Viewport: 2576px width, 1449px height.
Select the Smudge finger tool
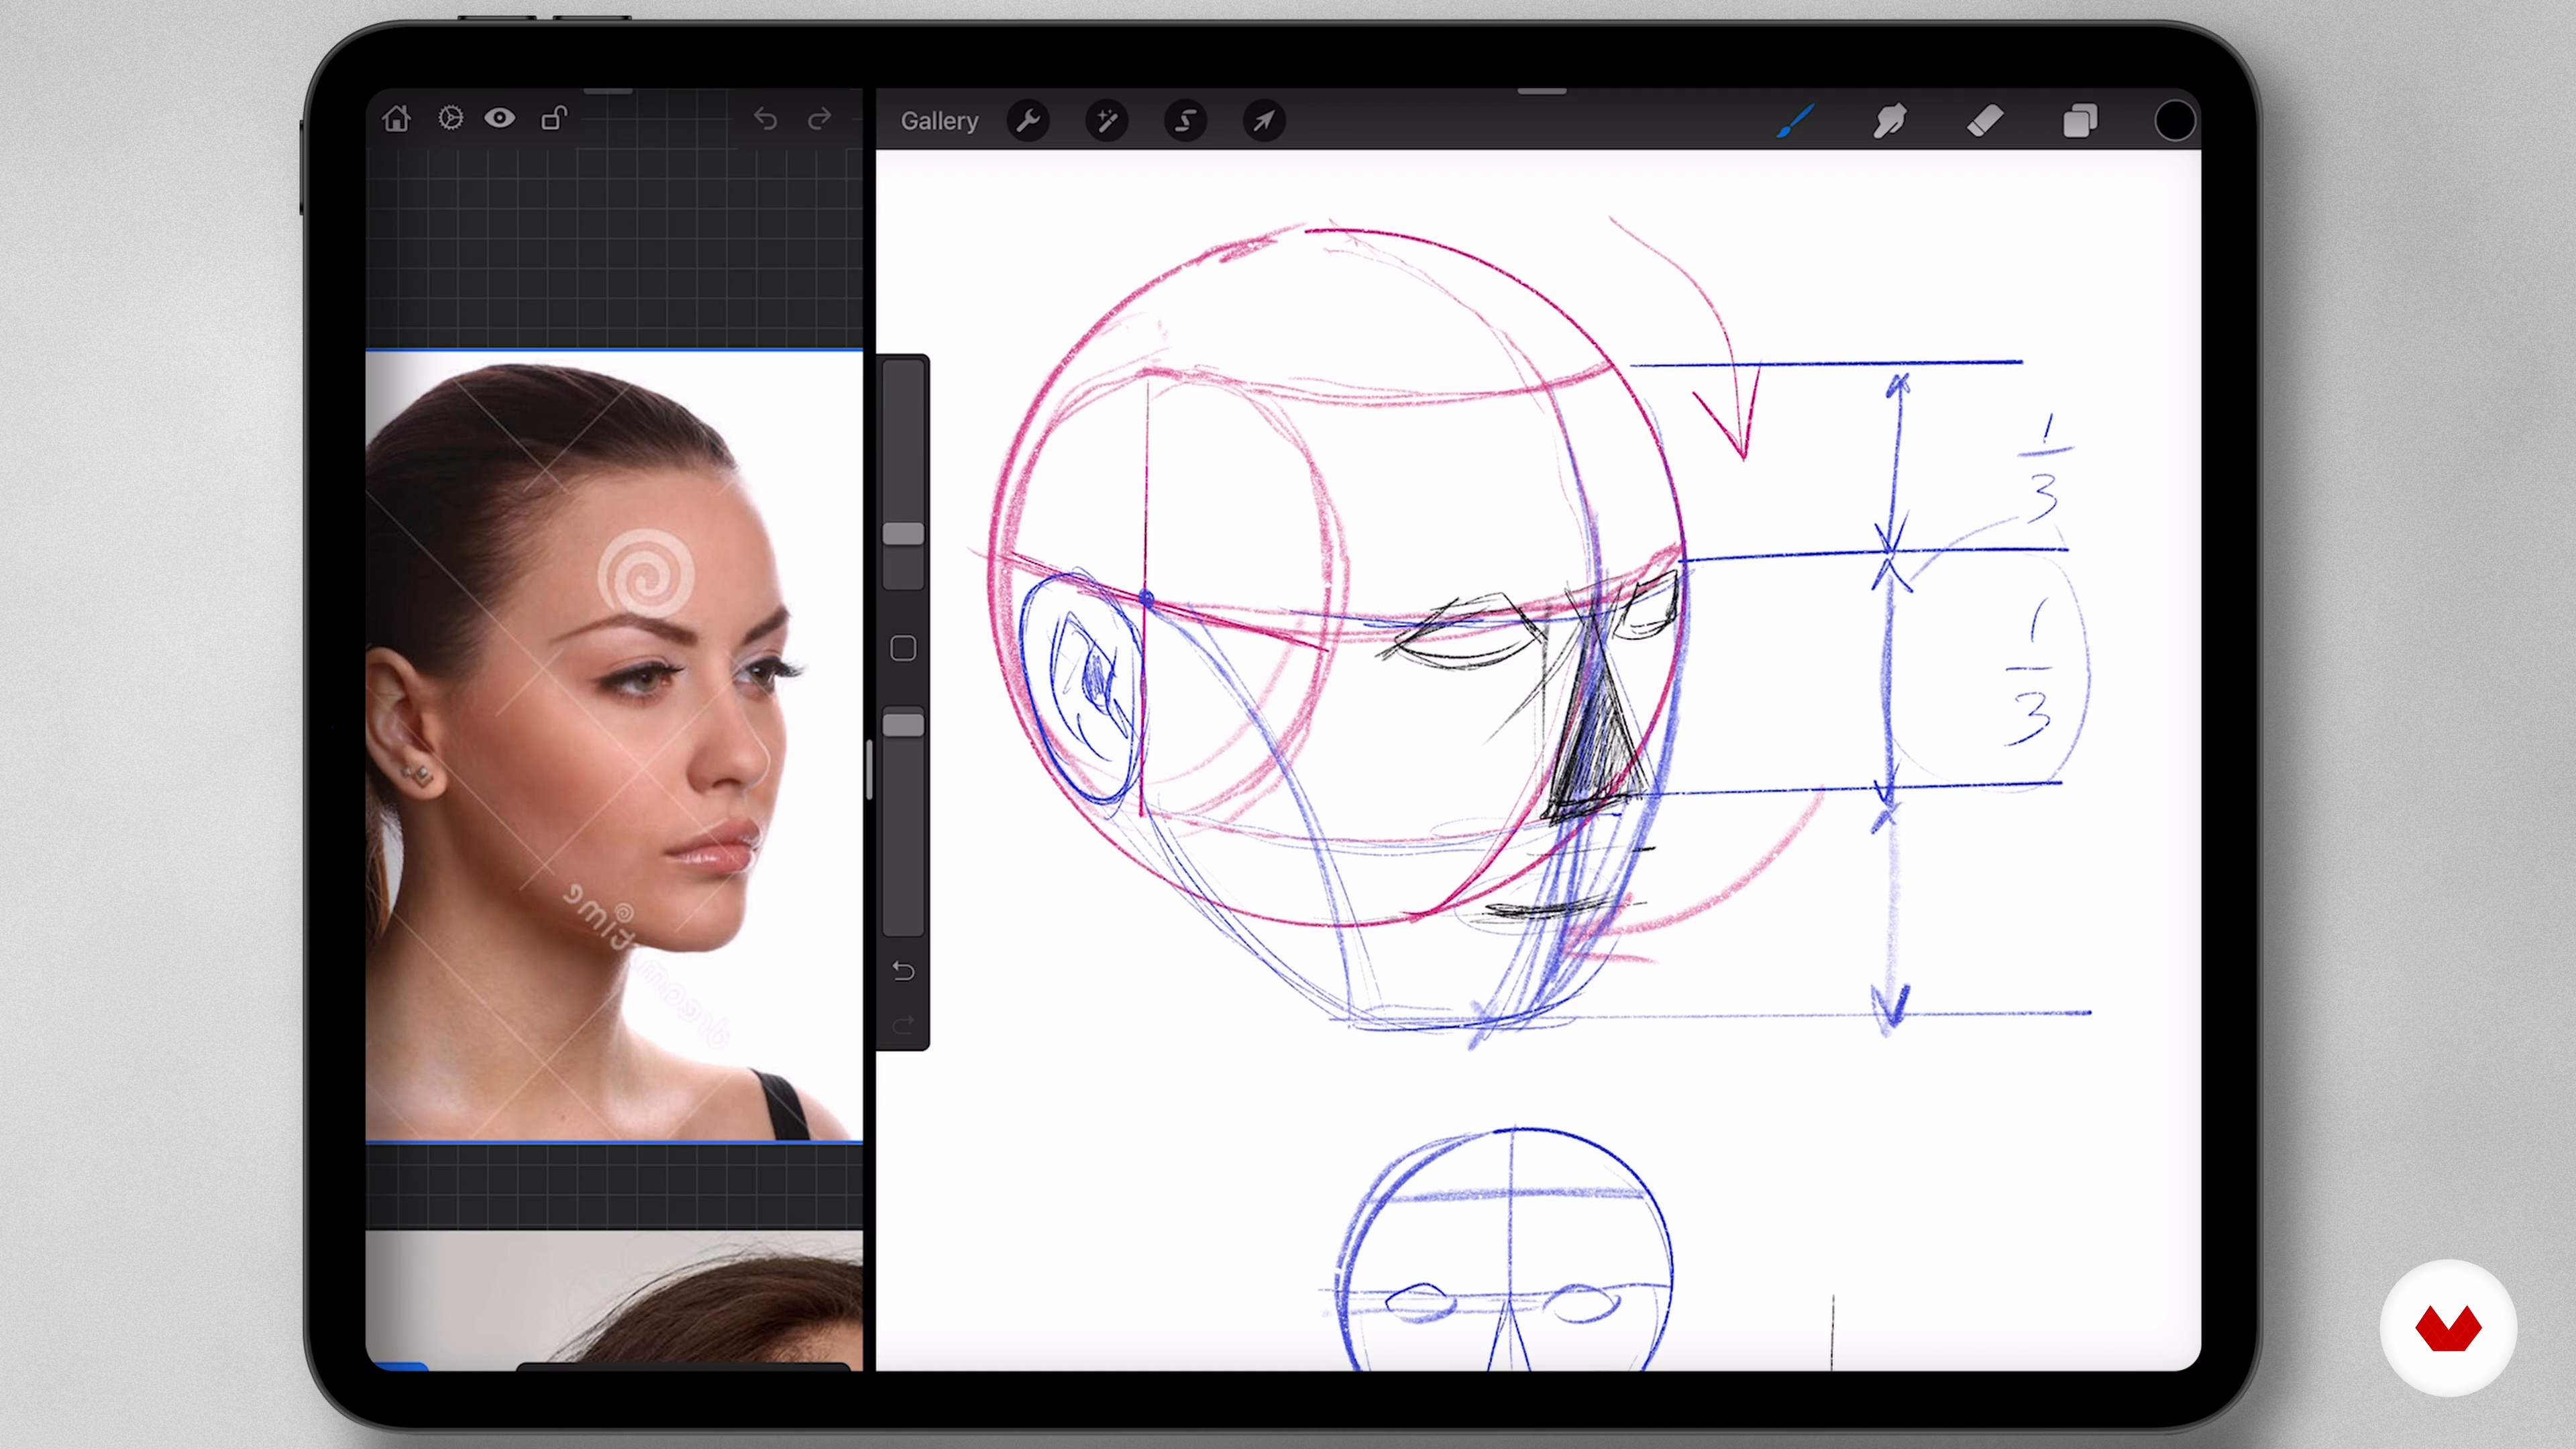tap(1889, 121)
